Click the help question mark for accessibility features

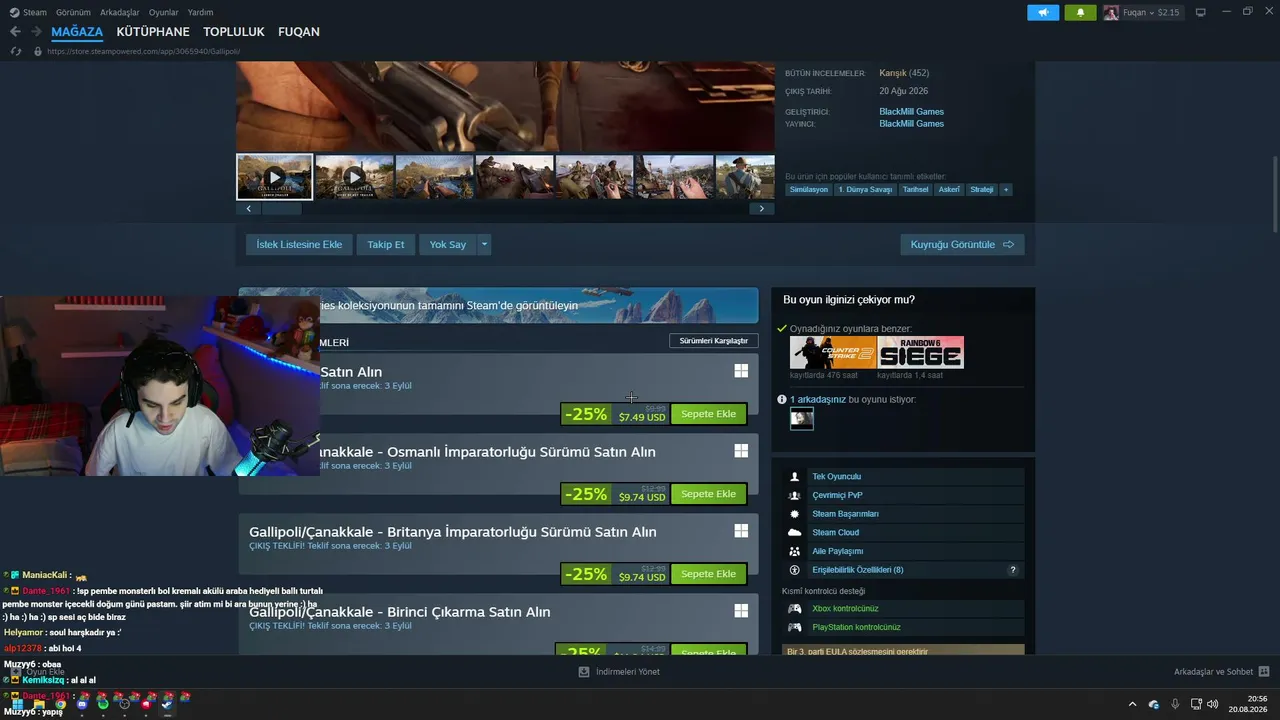pyautogui.click(x=1013, y=570)
